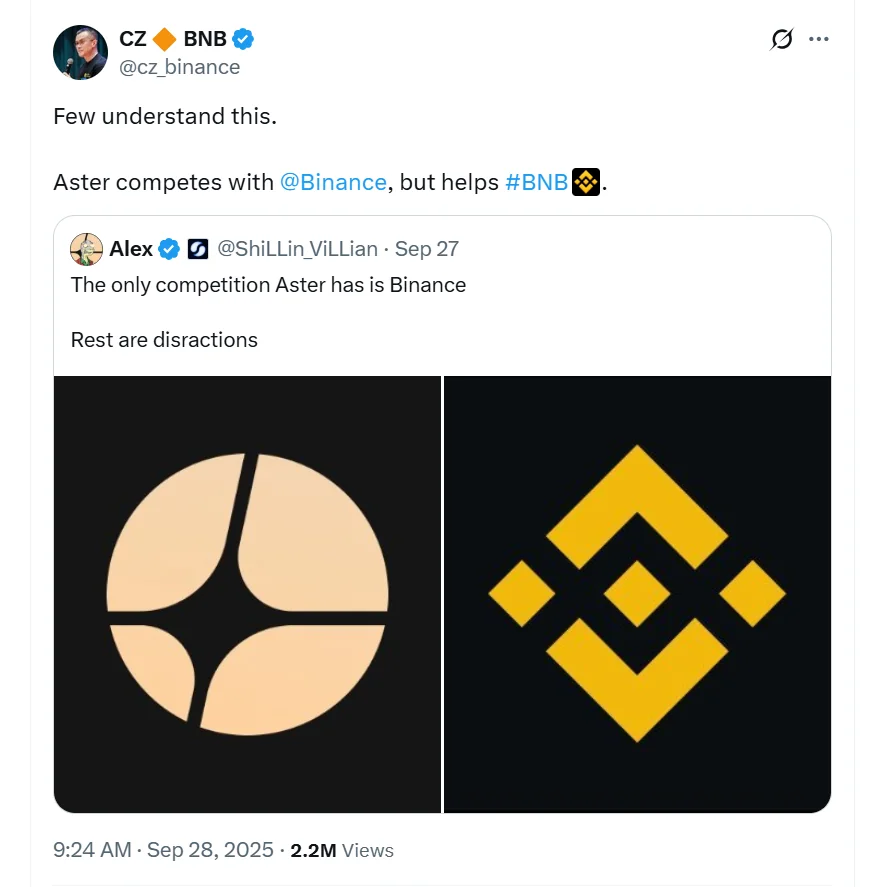Viewport: 884px width, 887px height.
Task: View the 2.2M Views analytics
Action: [x=342, y=850]
